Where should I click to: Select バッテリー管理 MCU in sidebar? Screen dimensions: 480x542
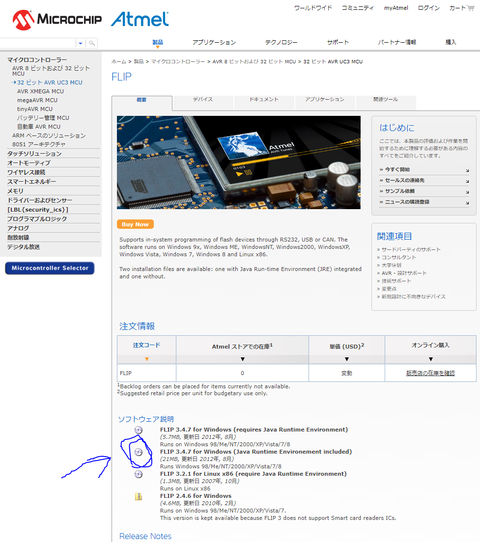pyautogui.click(x=43, y=118)
